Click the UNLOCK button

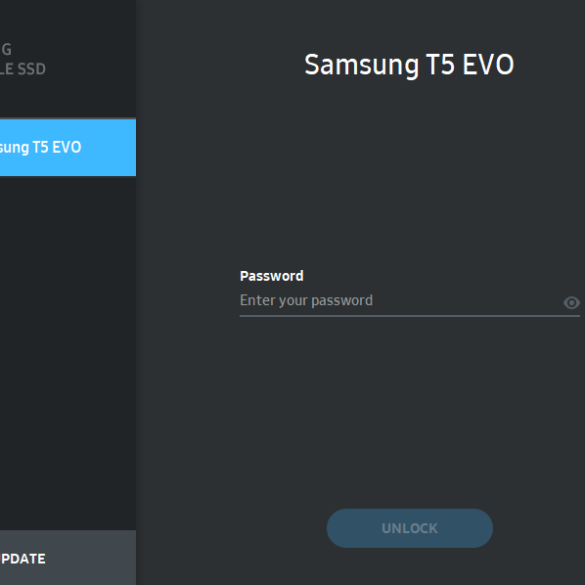(410, 528)
